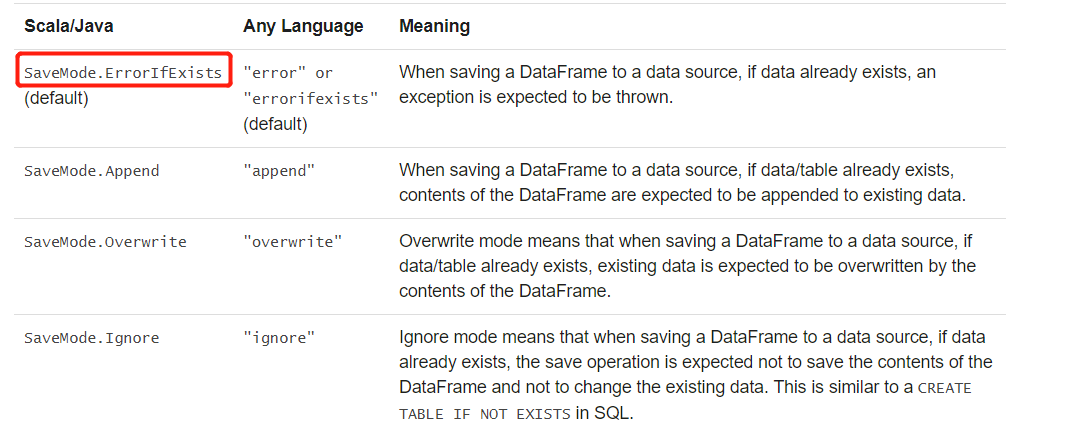Click the "error" or text in first row
Screen dimensions: 1080x447
288,72
